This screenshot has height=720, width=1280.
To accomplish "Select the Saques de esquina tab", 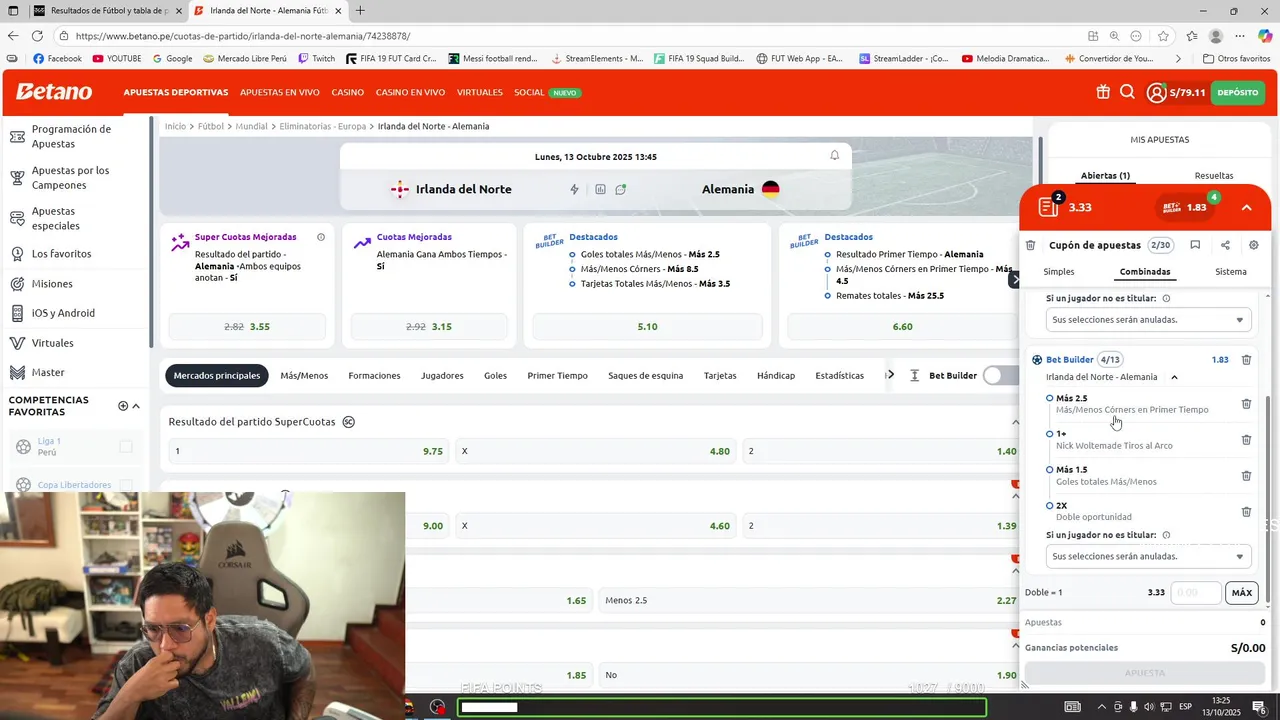I will (645, 376).
